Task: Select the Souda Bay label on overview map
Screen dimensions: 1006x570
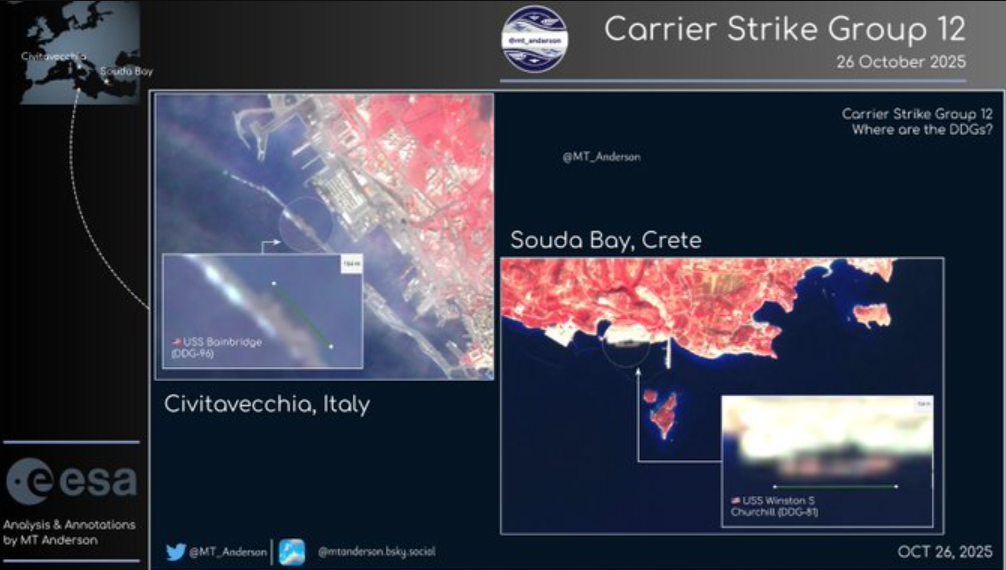Action: tap(126, 71)
